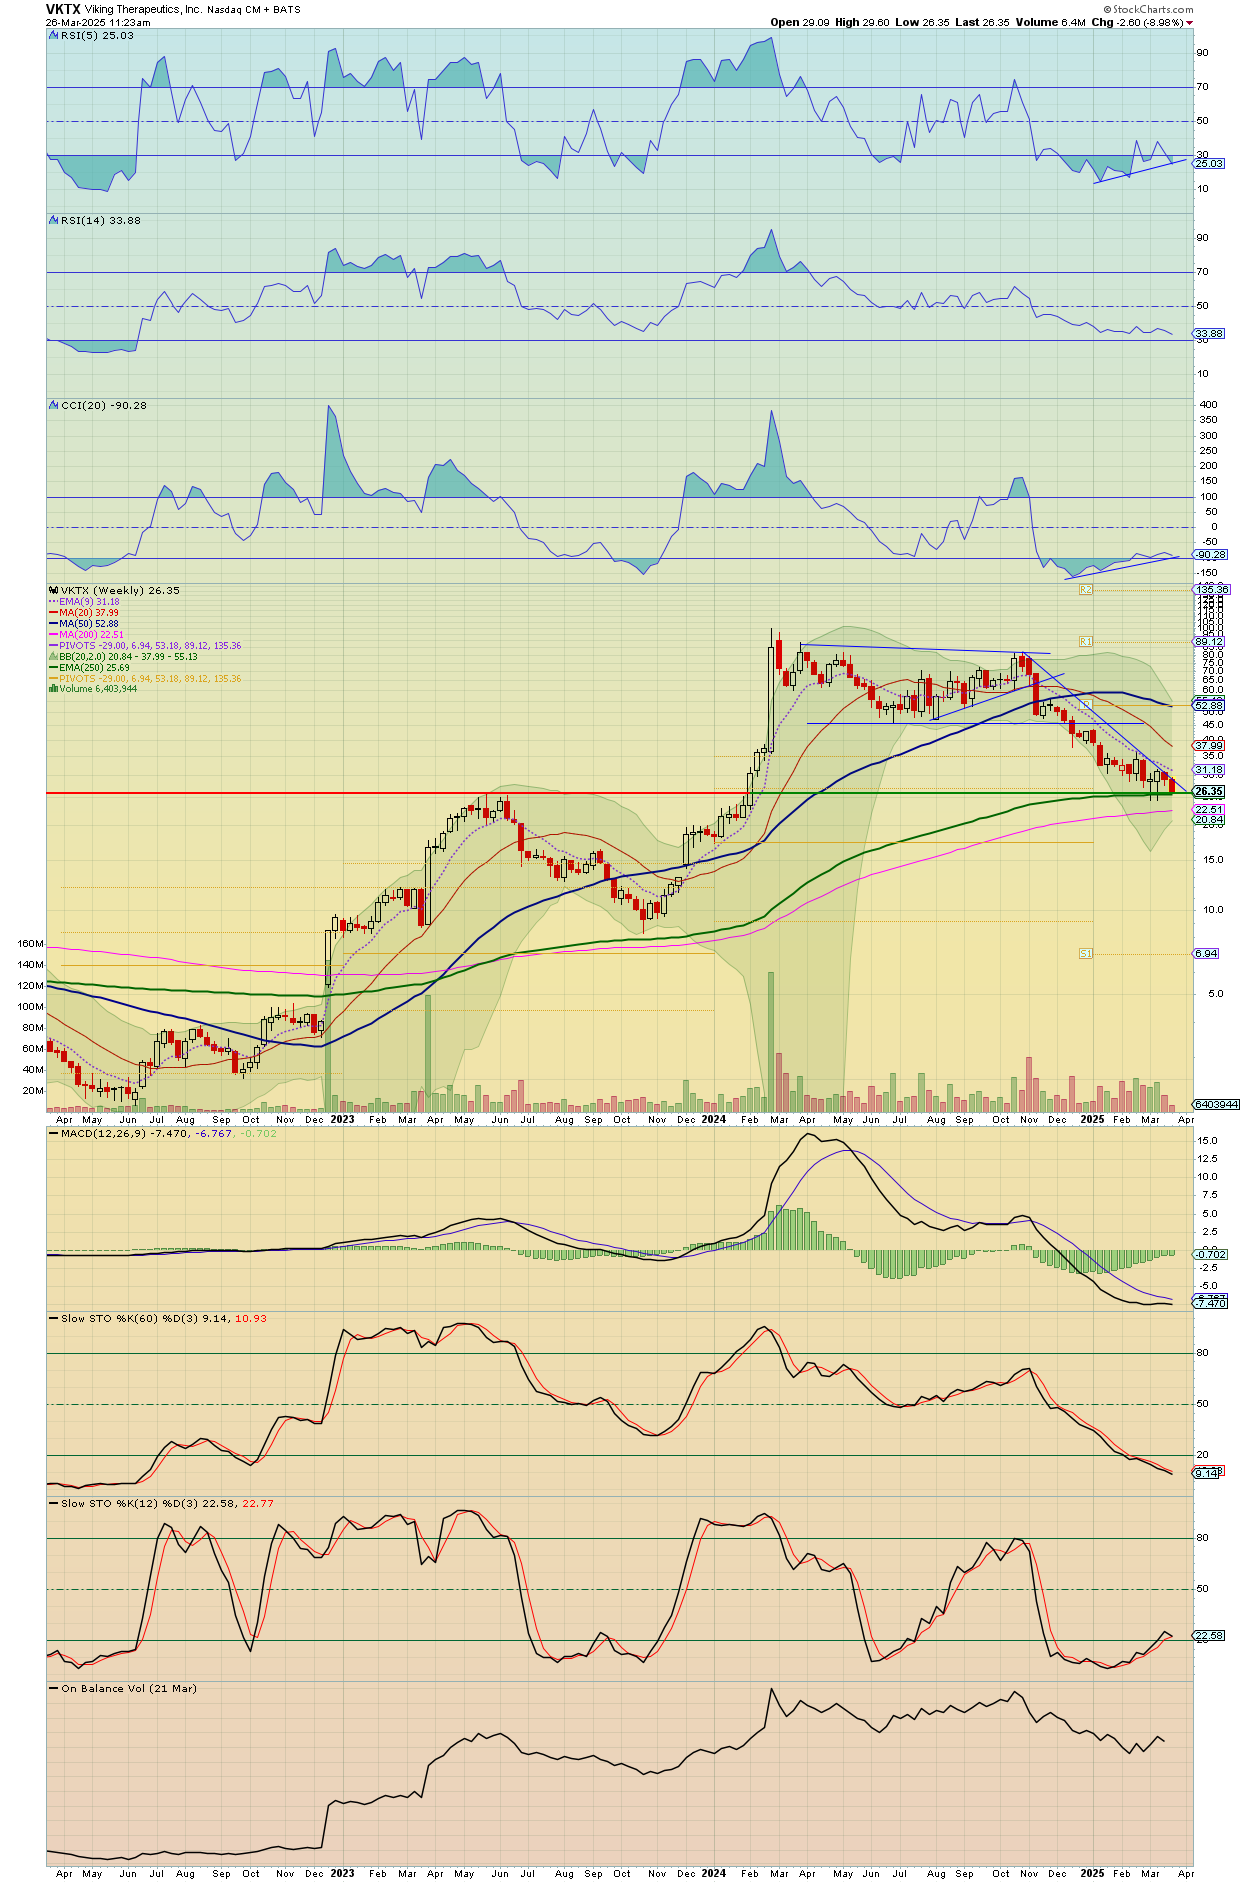This screenshot has height=1883, width=1240.
Task: Click the 'Open 29.09' header value
Action: 800,23
